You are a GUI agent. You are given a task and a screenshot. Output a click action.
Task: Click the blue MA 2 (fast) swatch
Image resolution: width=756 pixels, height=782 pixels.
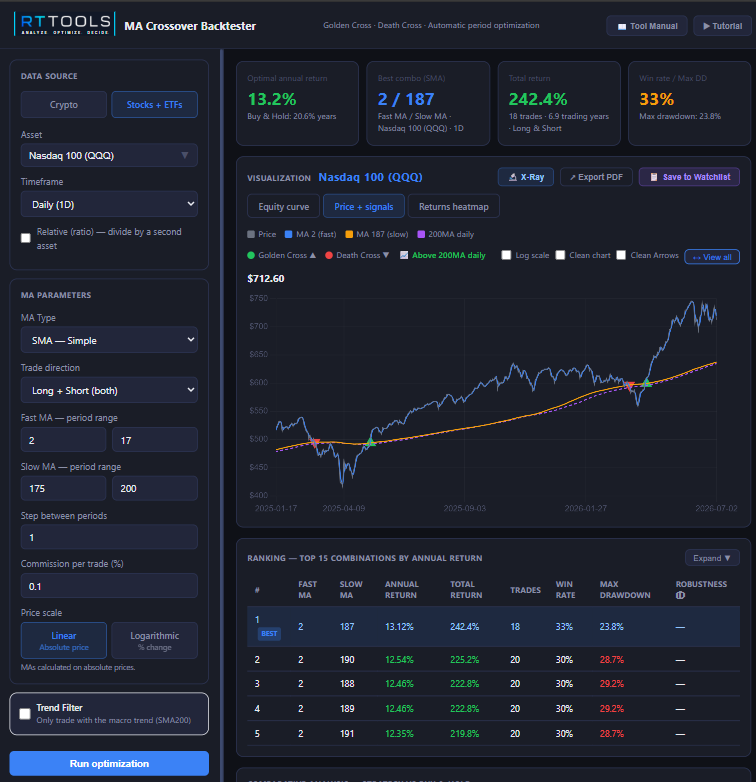289,234
